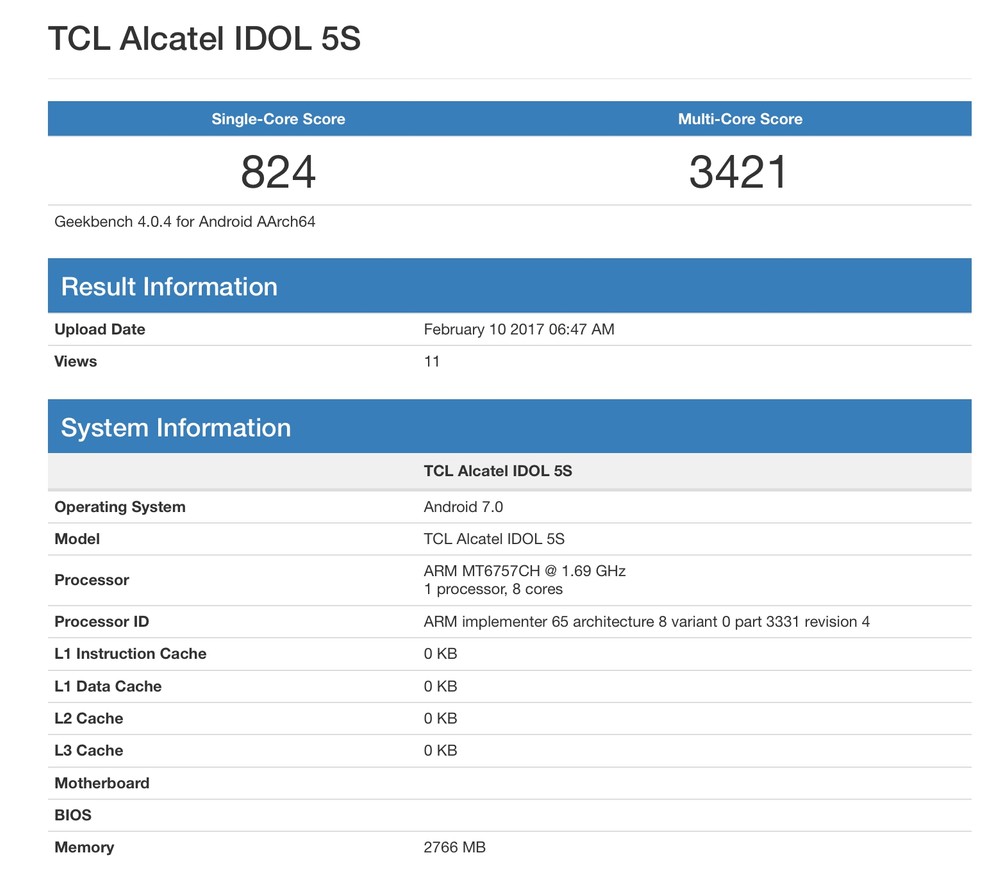Screen dimensions: 1000x876
Task: Click the Operating System label
Action: click(120, 507)
